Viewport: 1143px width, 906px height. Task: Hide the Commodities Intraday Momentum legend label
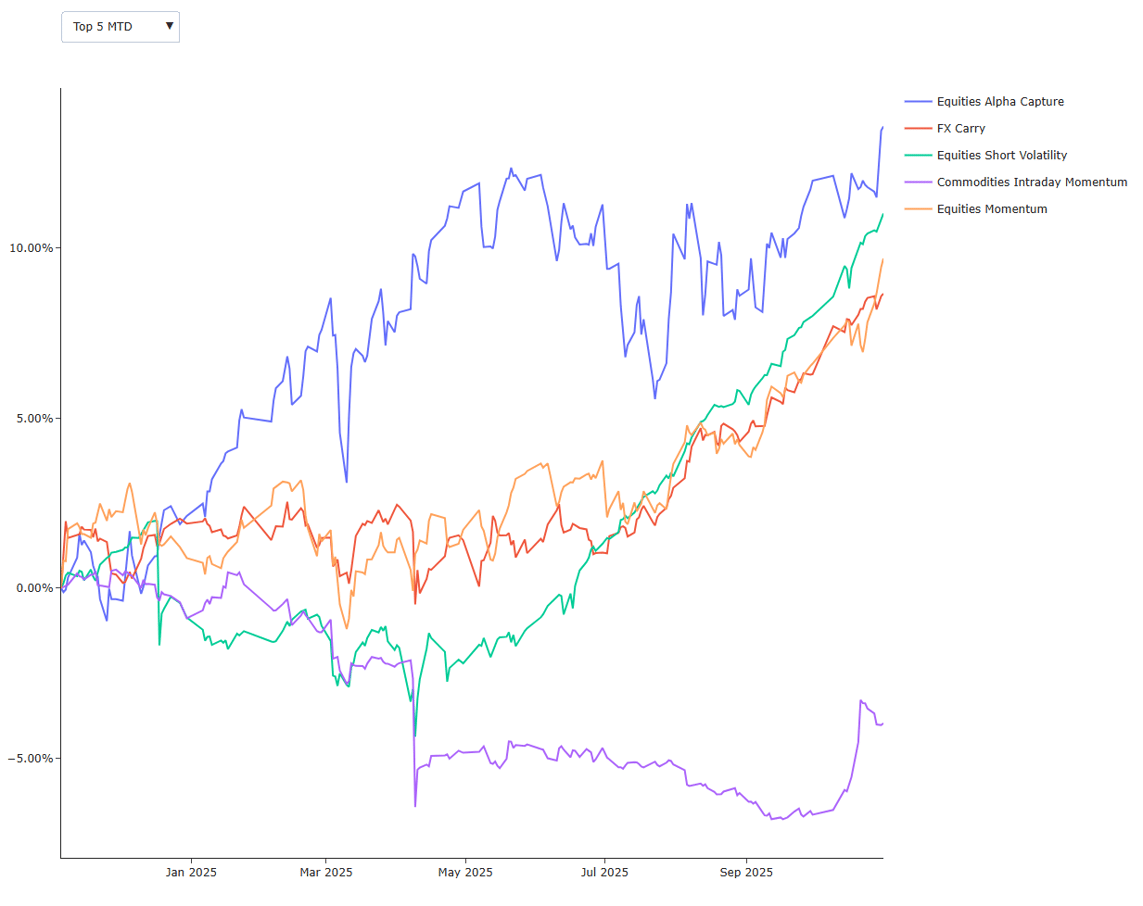coord(1031,182)
